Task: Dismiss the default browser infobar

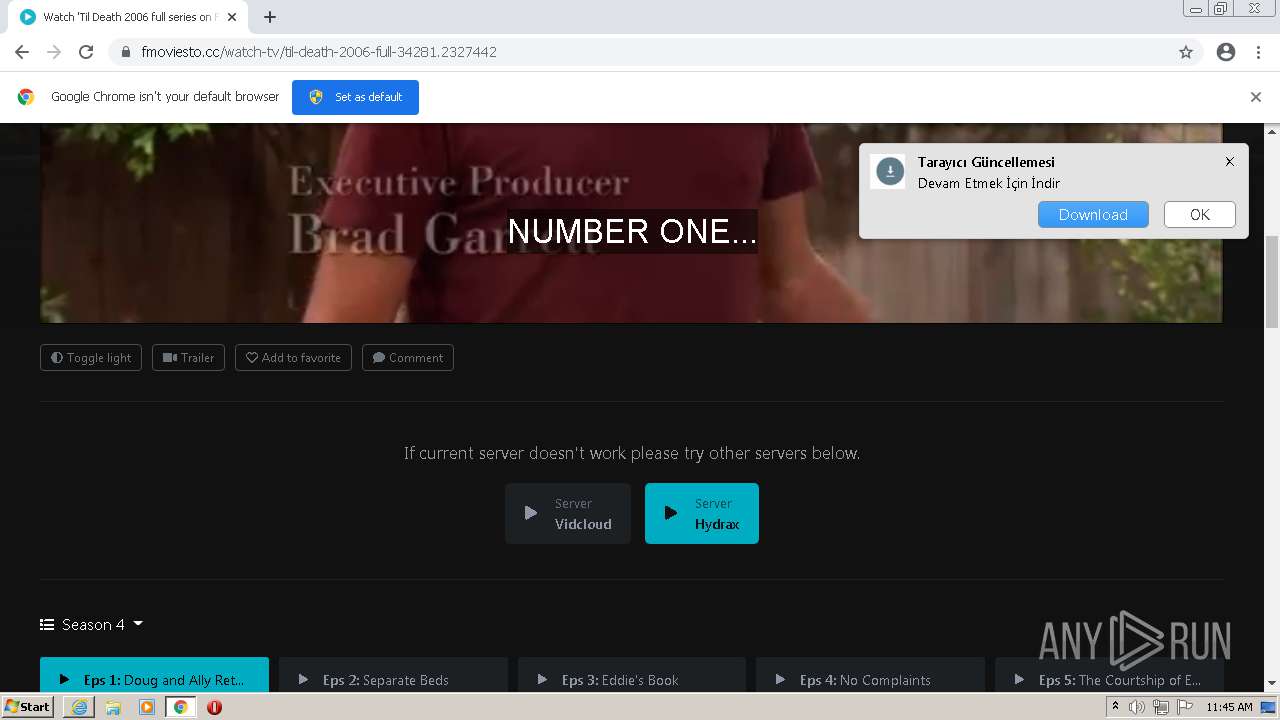Action: pyautogui.click(x=1256, y=97)
